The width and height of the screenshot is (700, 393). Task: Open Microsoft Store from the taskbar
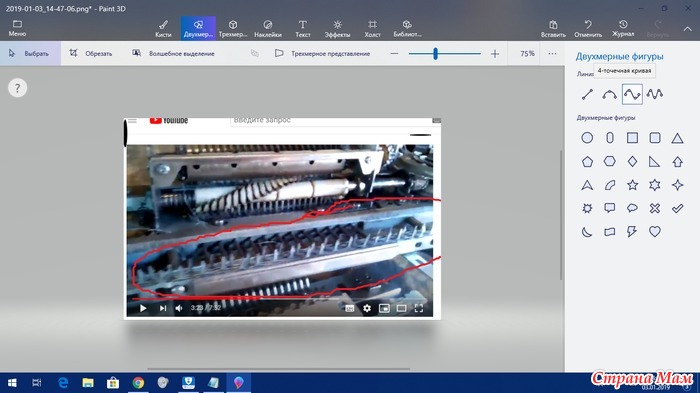tap(113, 383)
